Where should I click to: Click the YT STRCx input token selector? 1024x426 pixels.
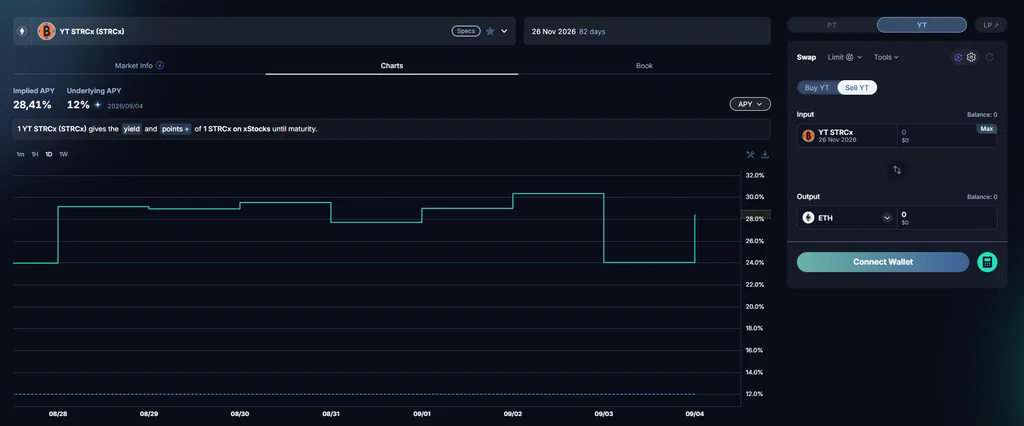[x=847, y=135]
